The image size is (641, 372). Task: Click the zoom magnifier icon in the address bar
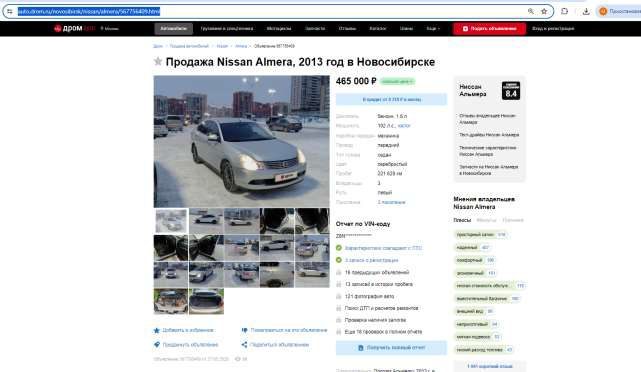[531, 11]
